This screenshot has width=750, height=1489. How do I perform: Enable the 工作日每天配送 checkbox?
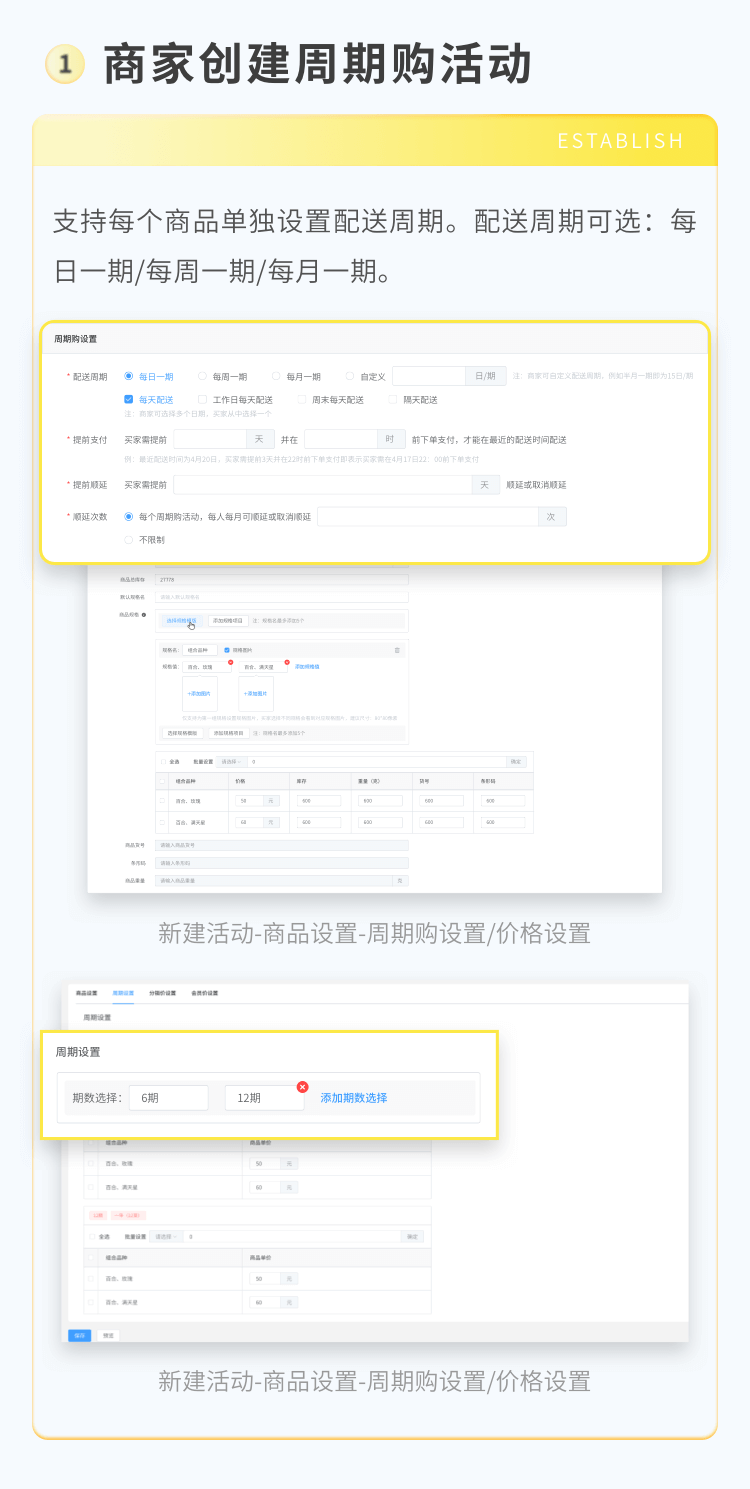click(x=202, y=400)
